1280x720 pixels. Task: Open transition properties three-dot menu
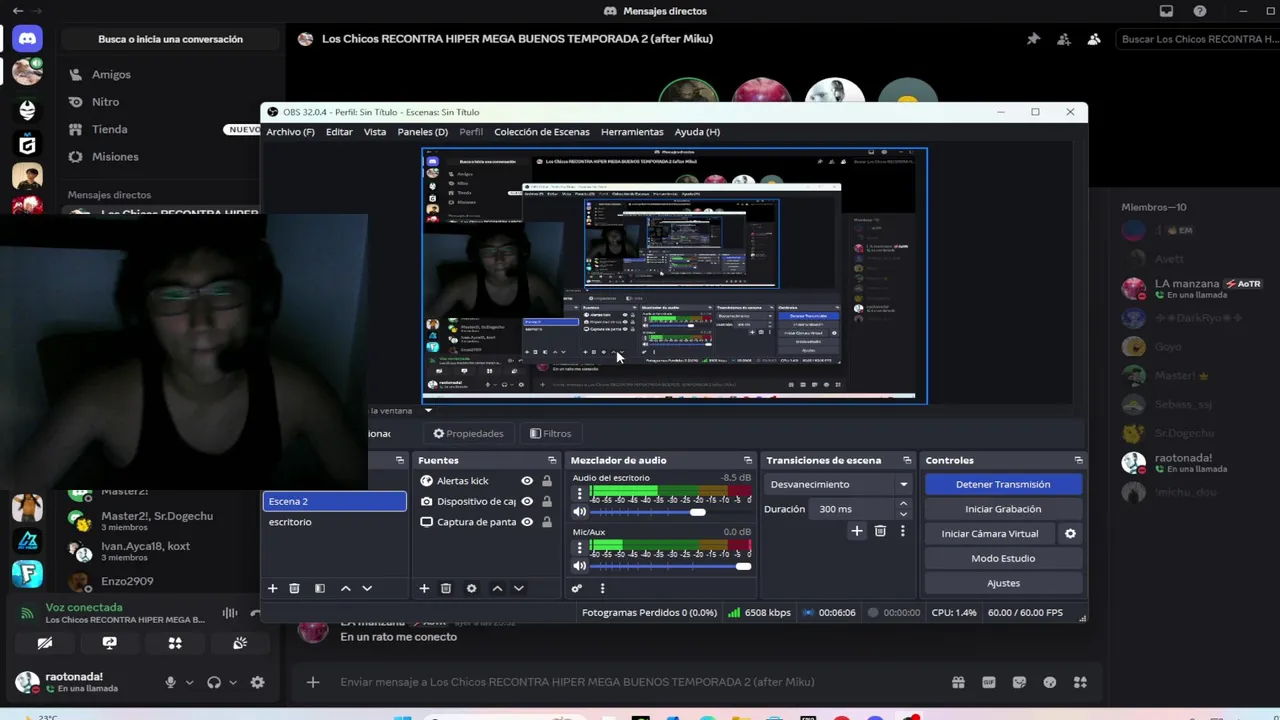[x=902, y=531]
